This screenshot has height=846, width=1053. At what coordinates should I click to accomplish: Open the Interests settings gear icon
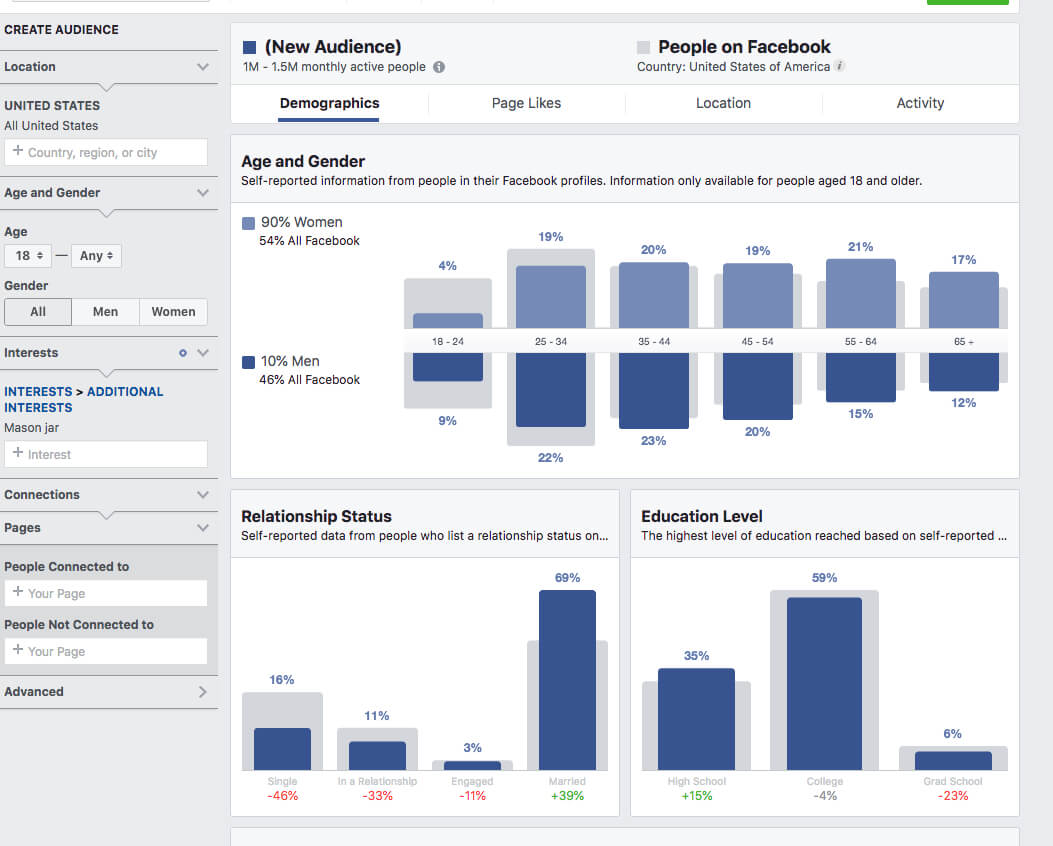click(x=183, y=352)
